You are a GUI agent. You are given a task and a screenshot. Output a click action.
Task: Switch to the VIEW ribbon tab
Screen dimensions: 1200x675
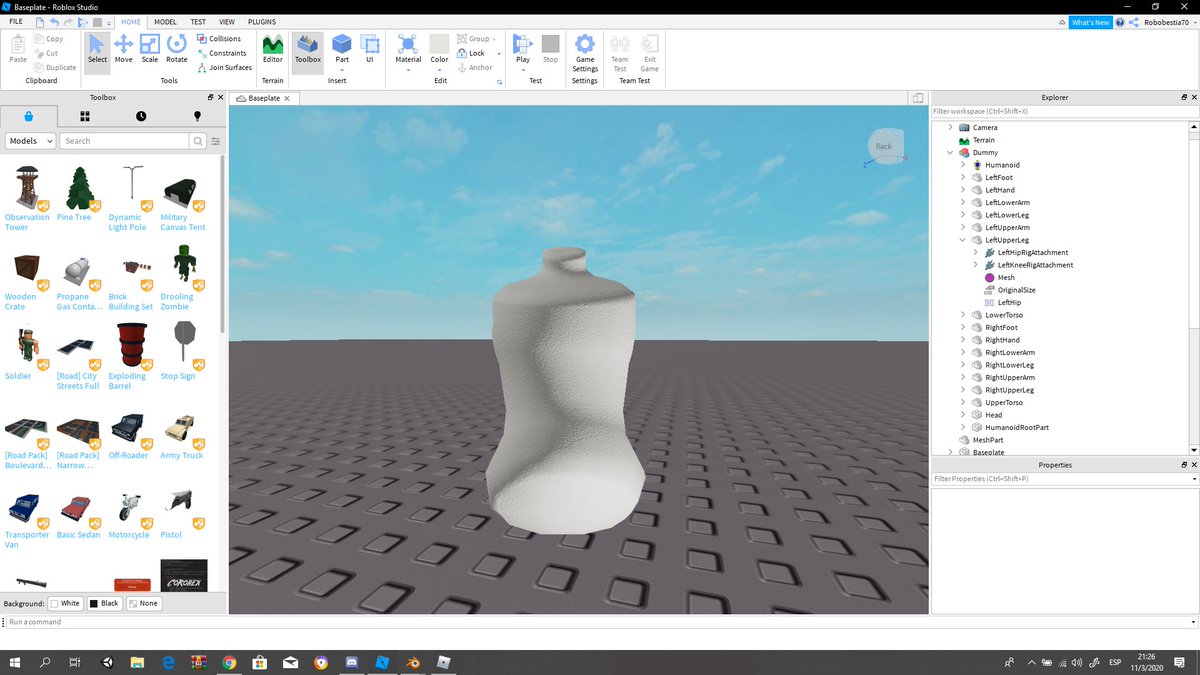tap(227, 21)
